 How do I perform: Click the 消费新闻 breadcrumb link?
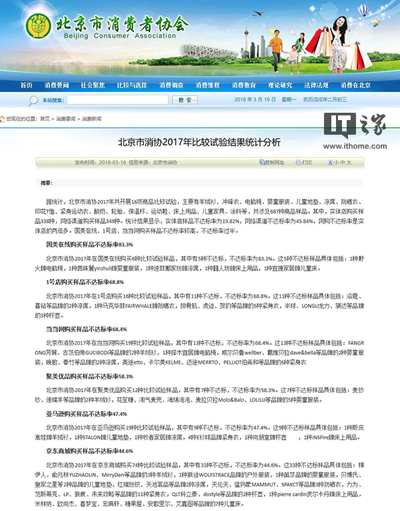click(92, 119)
